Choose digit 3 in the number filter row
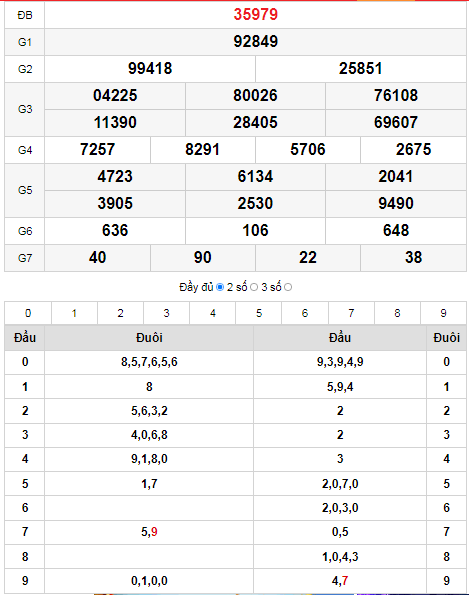This screenshot has height=595, width=469. [x=166, y=313]
